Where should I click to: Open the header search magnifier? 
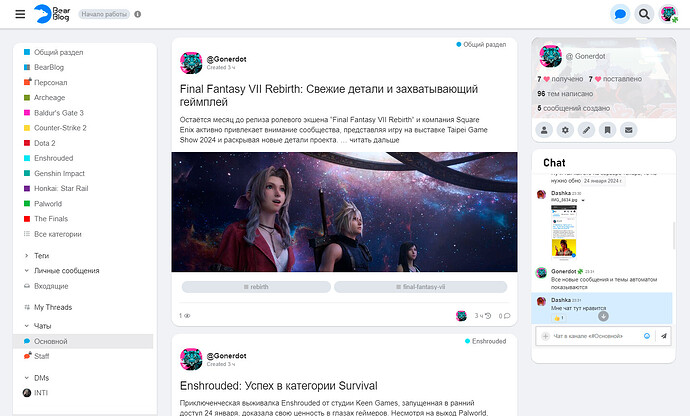pyautogui.click(x=644, y=14)
